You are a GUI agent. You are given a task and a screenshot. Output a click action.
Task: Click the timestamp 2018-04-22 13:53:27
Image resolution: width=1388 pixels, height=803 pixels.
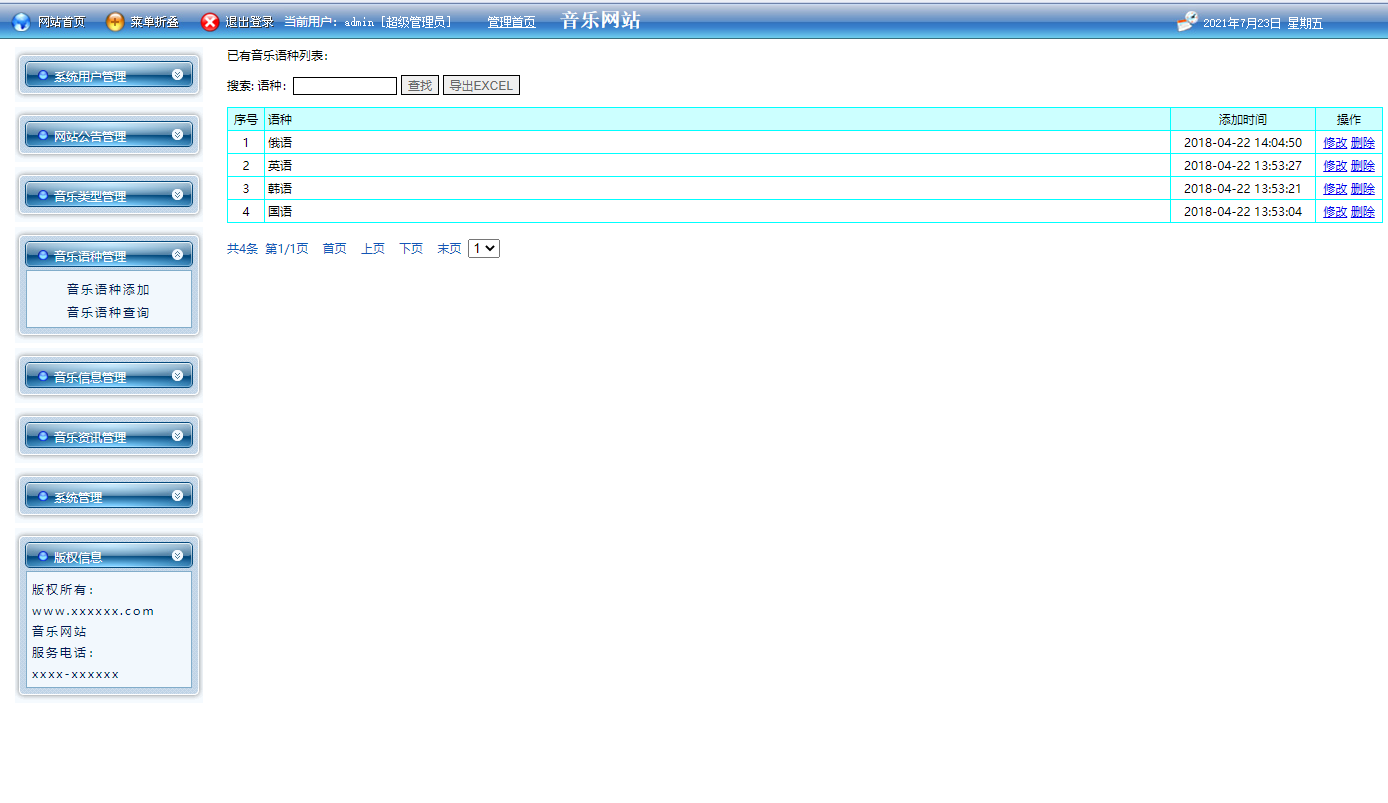click(1243, 165)
